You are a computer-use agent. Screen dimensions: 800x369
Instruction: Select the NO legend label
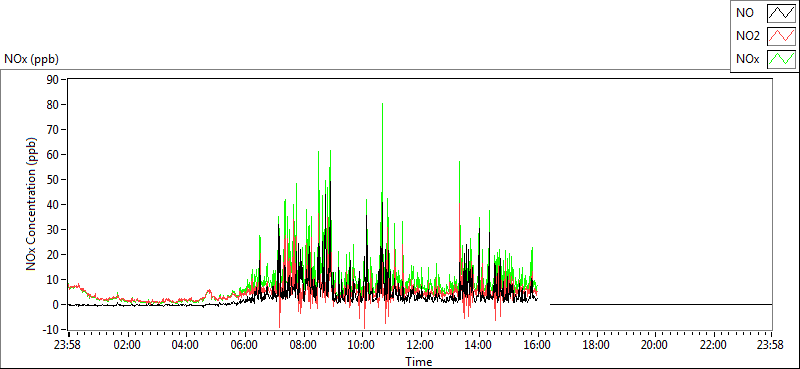(745, 13)
